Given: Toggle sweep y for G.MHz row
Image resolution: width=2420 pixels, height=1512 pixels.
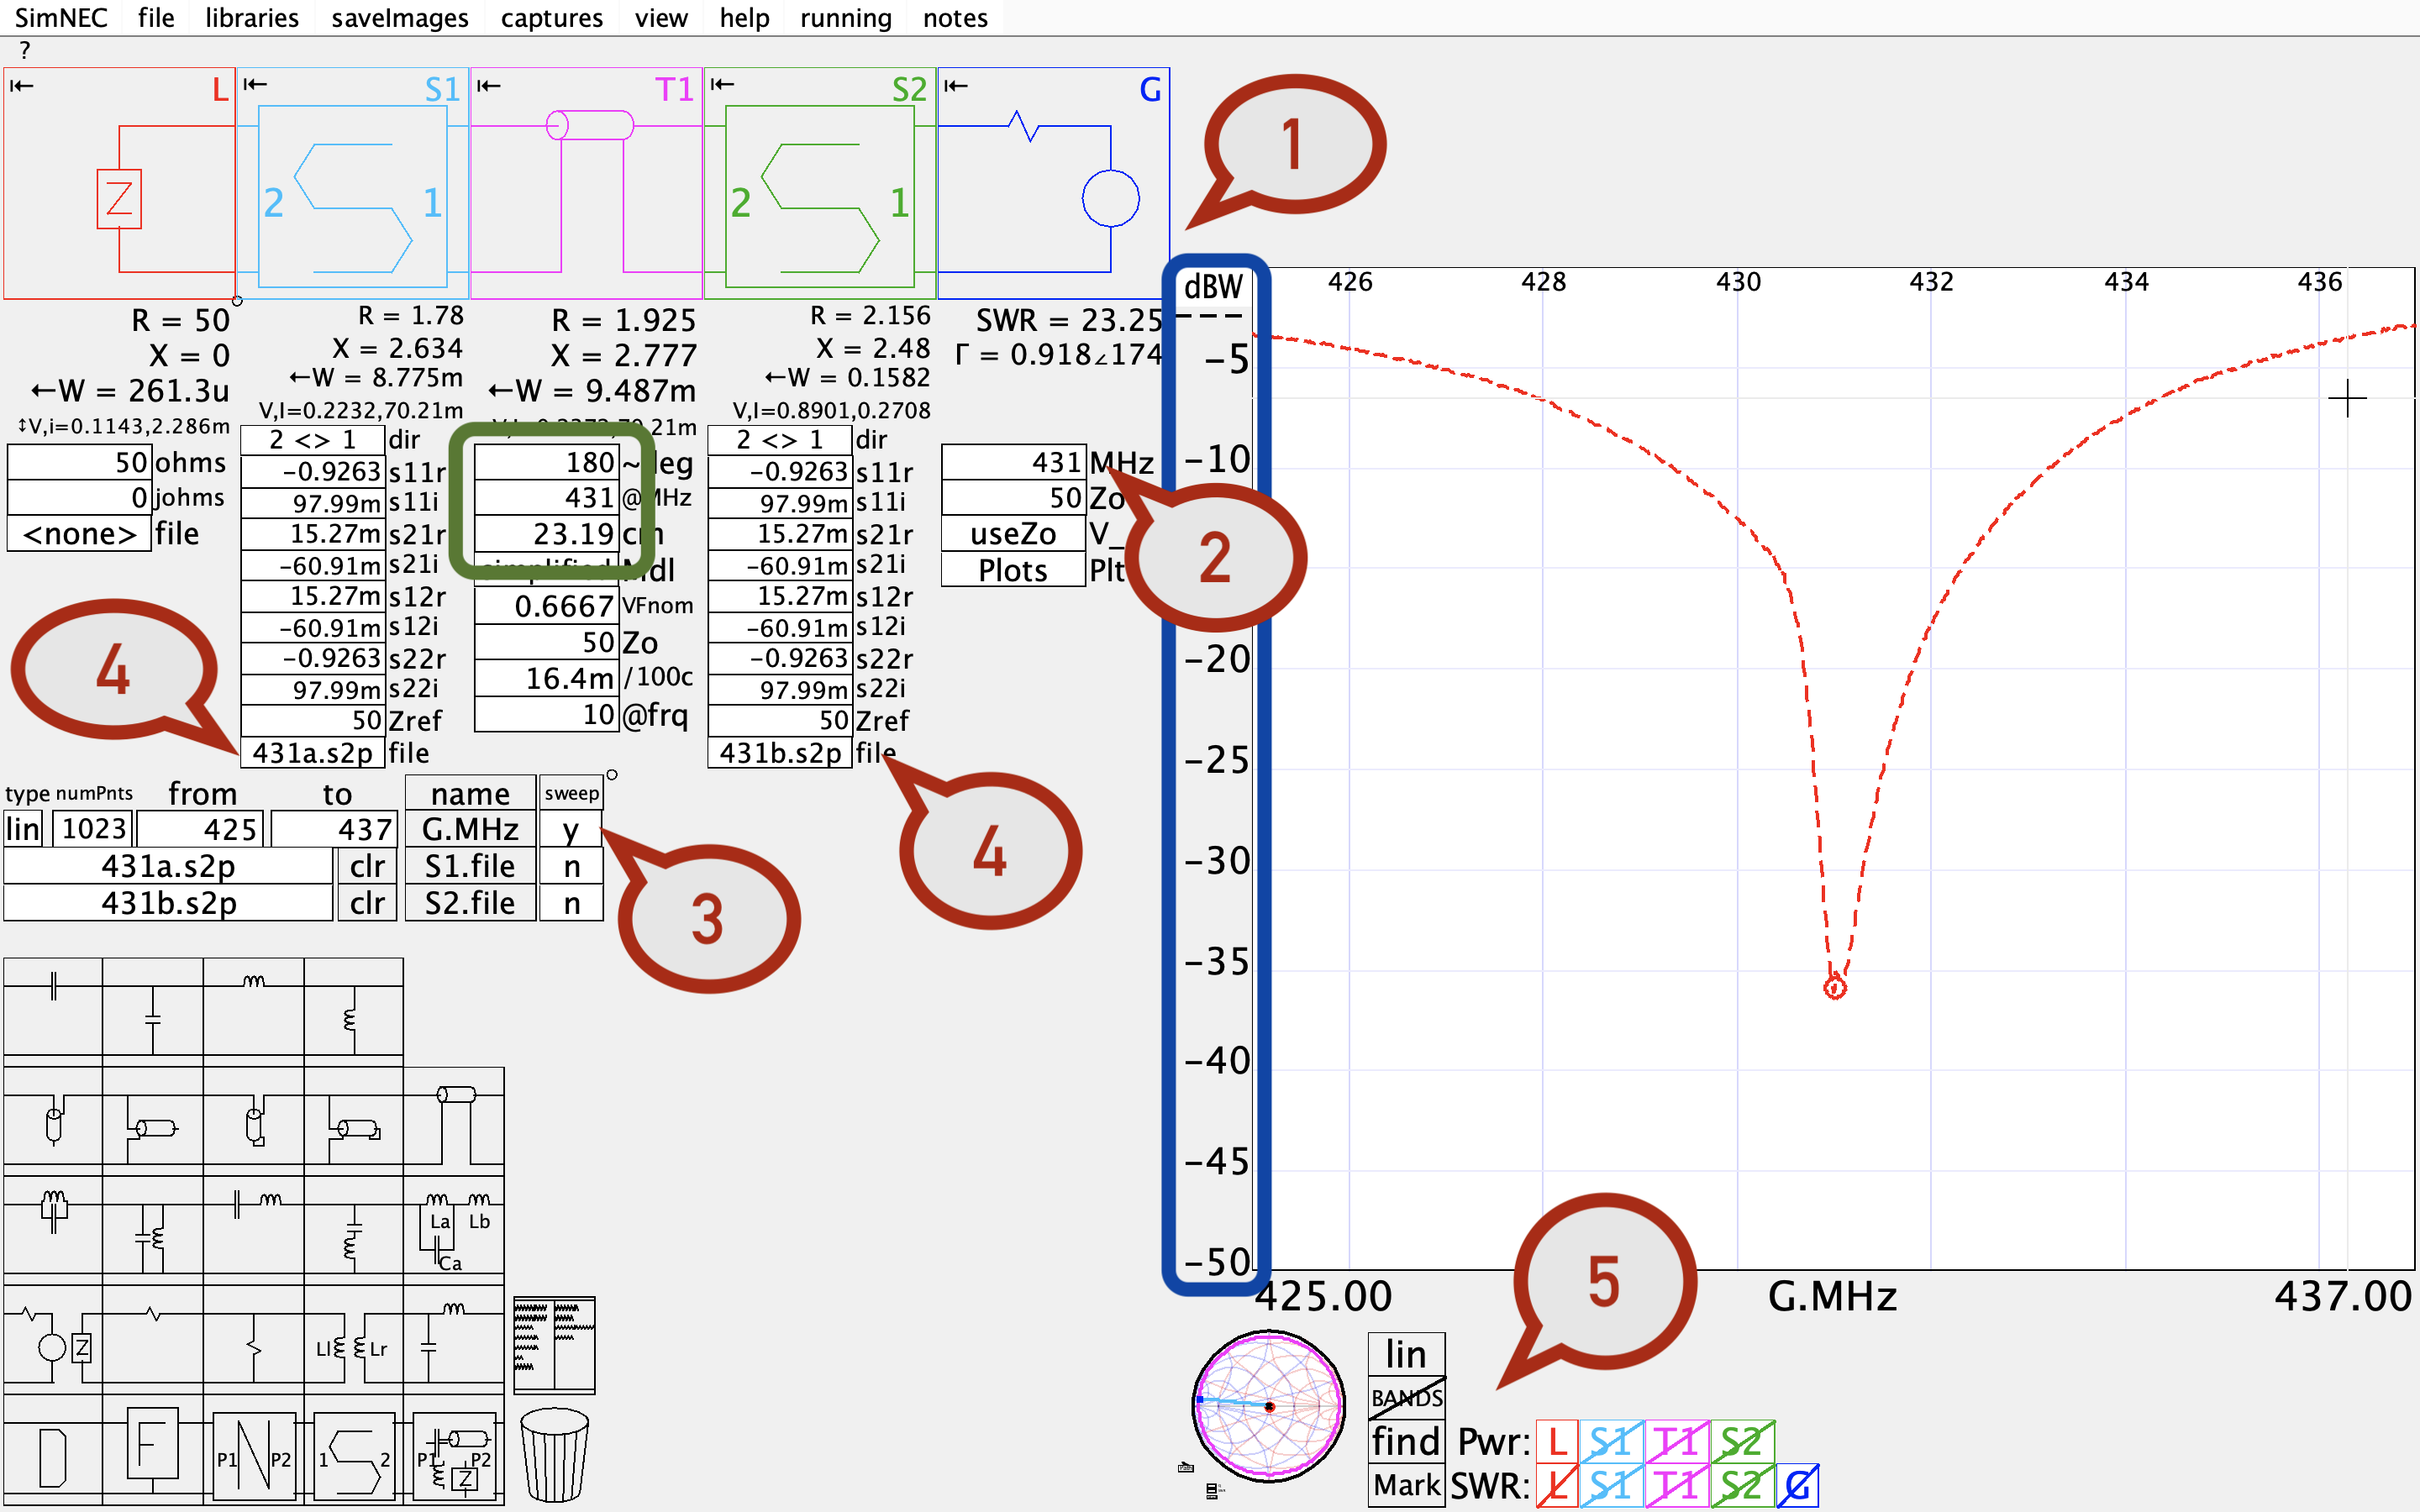Looking at the screenshot, I should (571, 830).
